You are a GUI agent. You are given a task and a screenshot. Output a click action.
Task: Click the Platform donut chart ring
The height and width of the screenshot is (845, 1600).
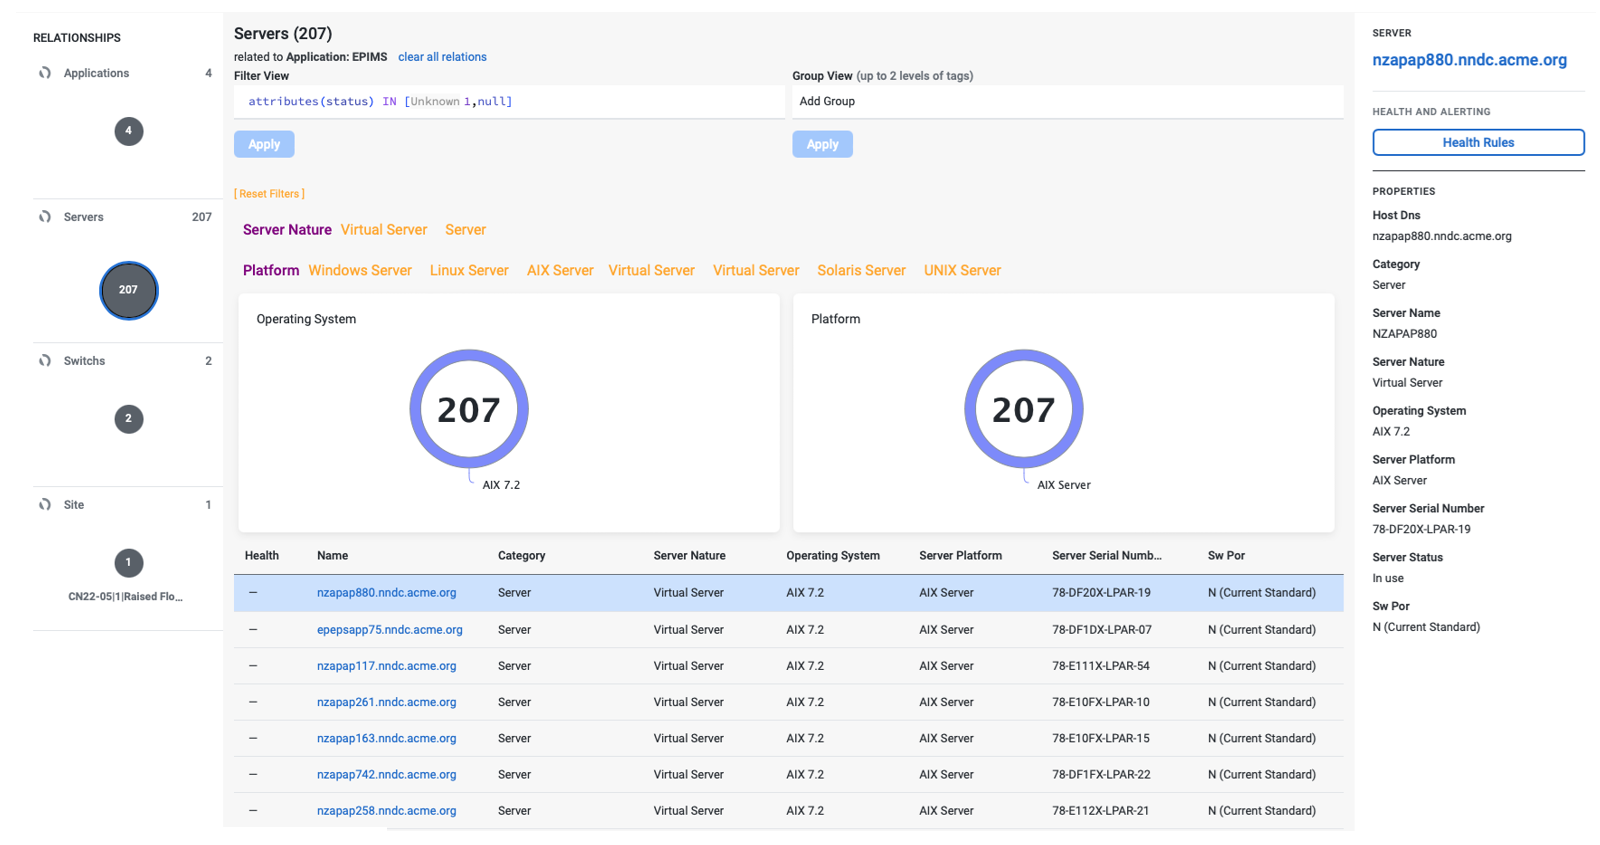(1023, 353)
